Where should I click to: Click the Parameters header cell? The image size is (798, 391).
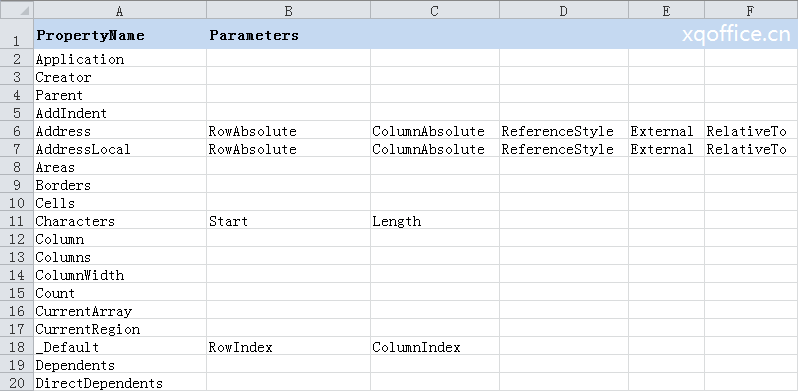tap(289, 35)
